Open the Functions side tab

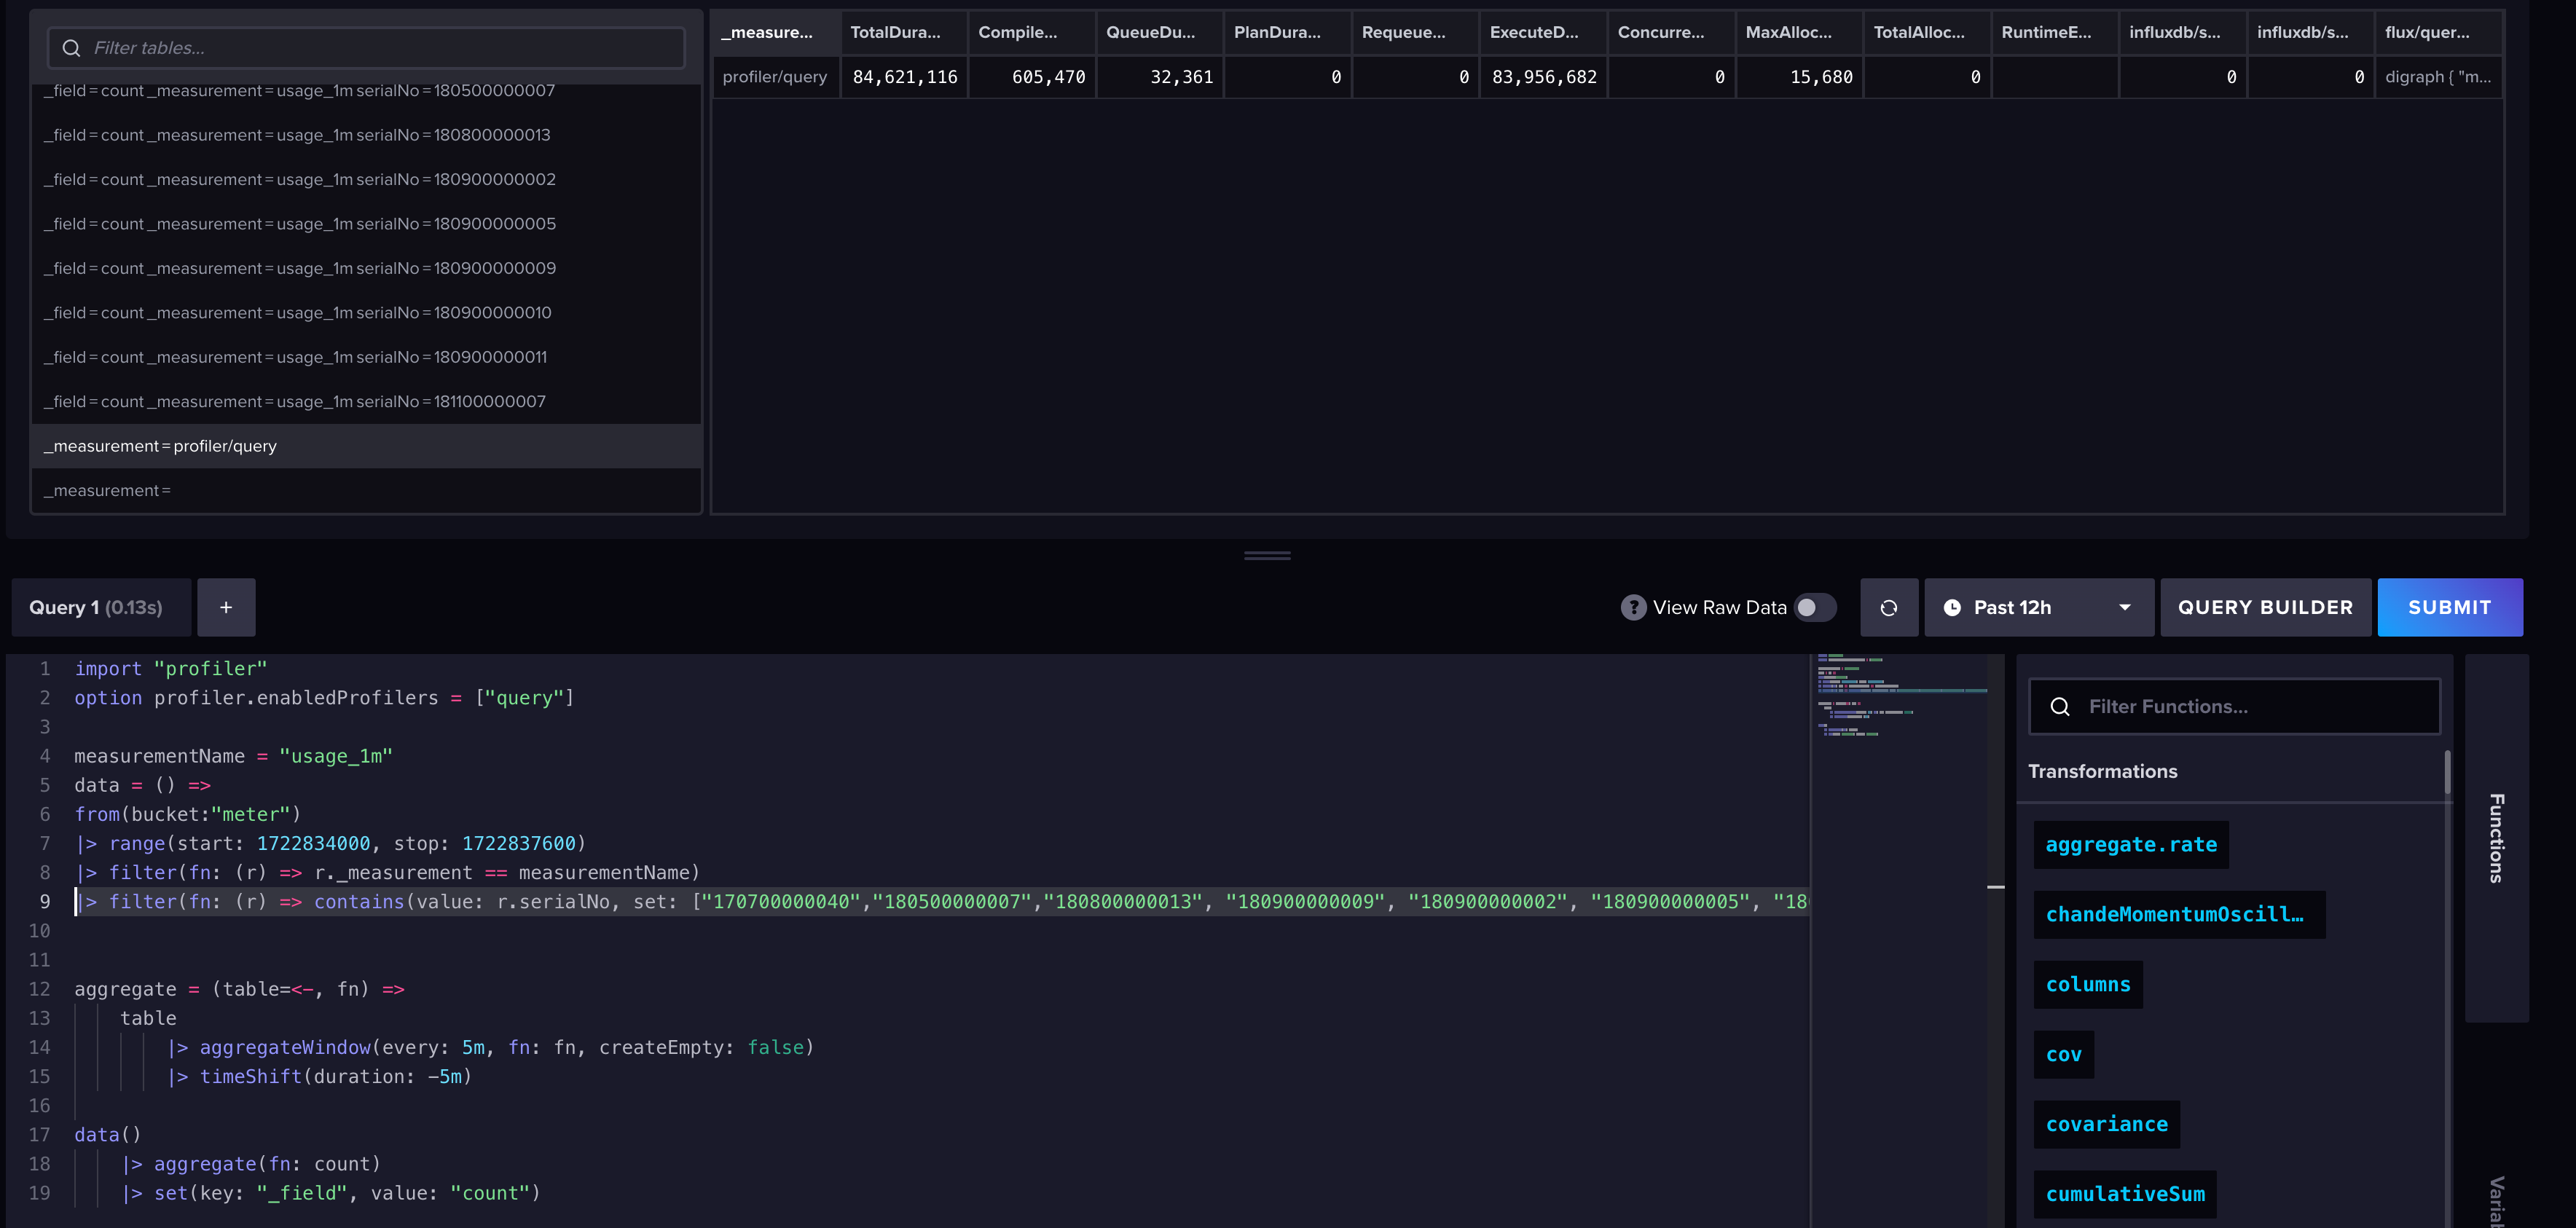click(2496, 838)
